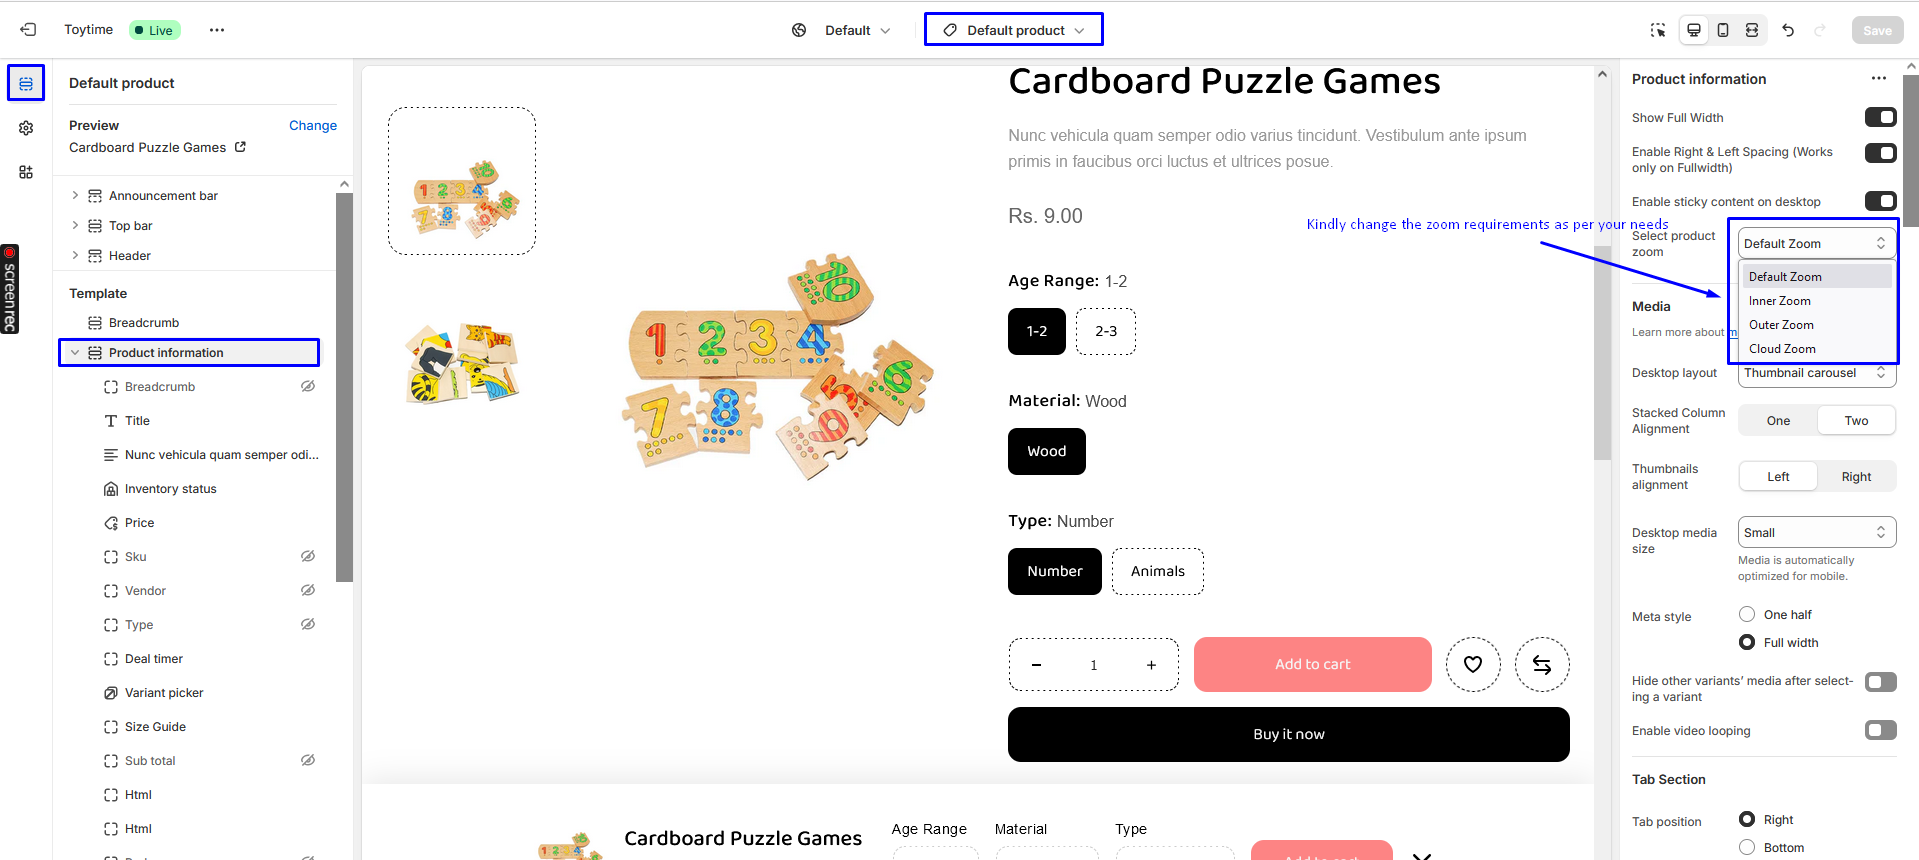Switch to mobile preview icon
1919x860 pixels.
(x=1723, y=30)
